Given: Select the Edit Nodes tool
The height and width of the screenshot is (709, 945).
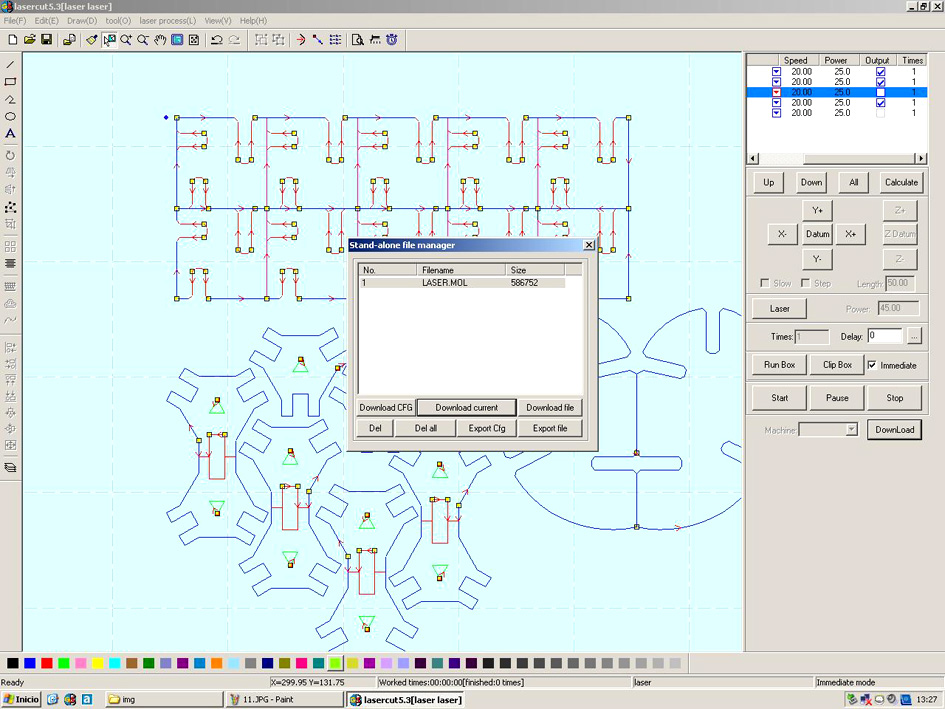Looking at the screenshot, I should (10, 207).
